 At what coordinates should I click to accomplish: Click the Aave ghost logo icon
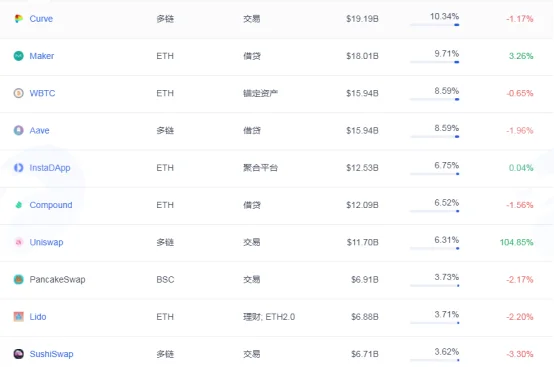(18, 130)
